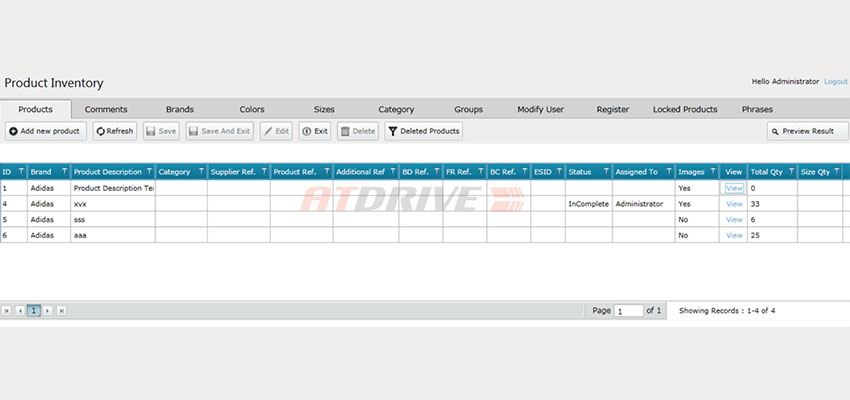Select page 1 in the pager
Image resolution: width=850 pixels, height=400 pixels.
(x=34, y=311)
